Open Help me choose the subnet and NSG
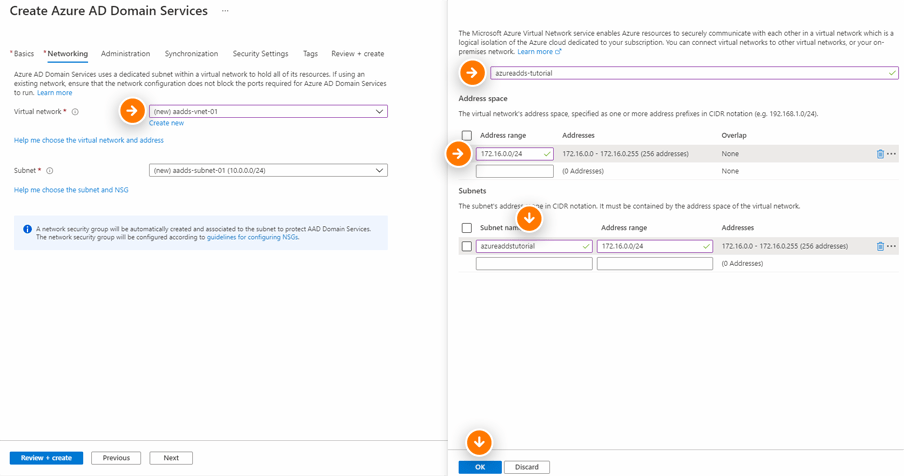 coord(71,190)
